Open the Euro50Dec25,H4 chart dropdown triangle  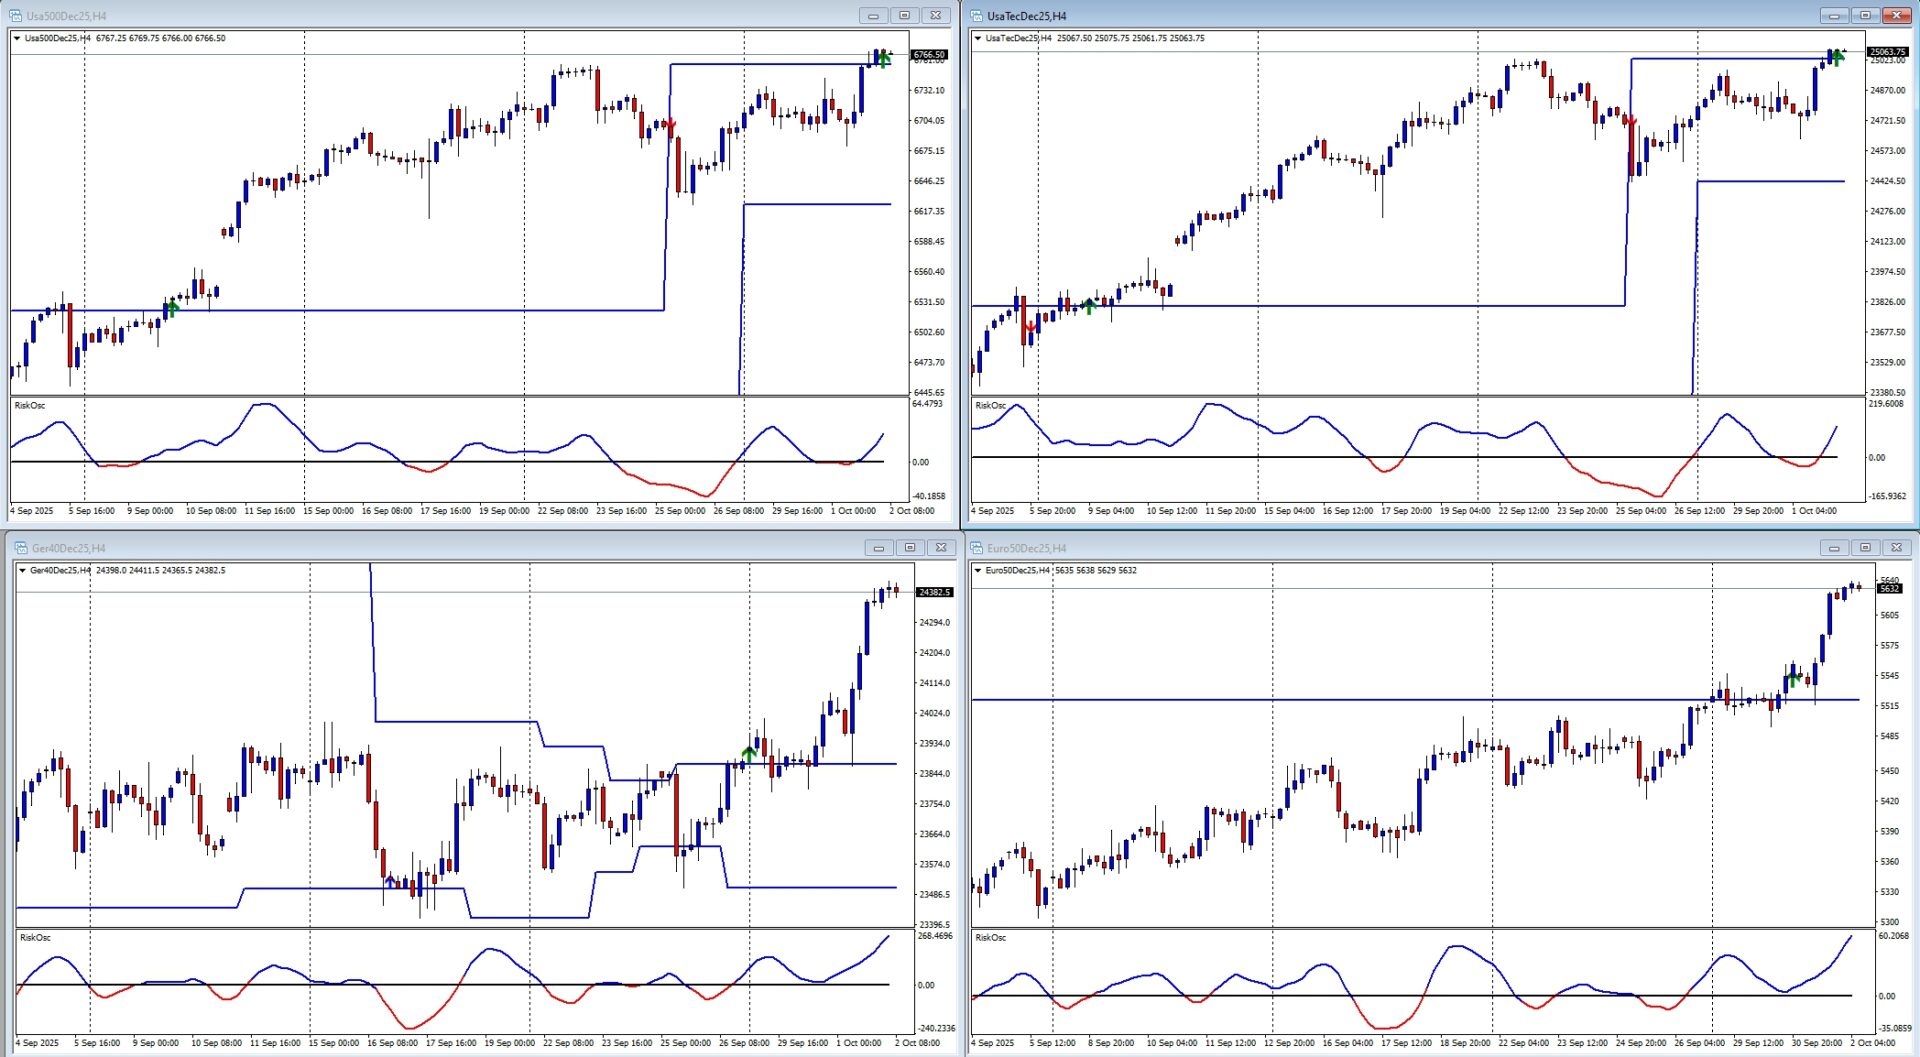point(978,571)
